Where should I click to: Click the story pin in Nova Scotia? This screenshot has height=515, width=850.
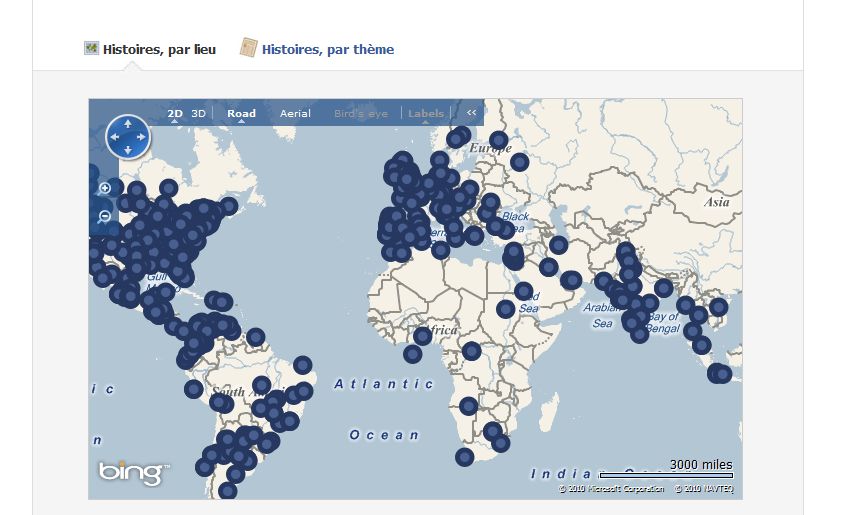pos(228,206)
